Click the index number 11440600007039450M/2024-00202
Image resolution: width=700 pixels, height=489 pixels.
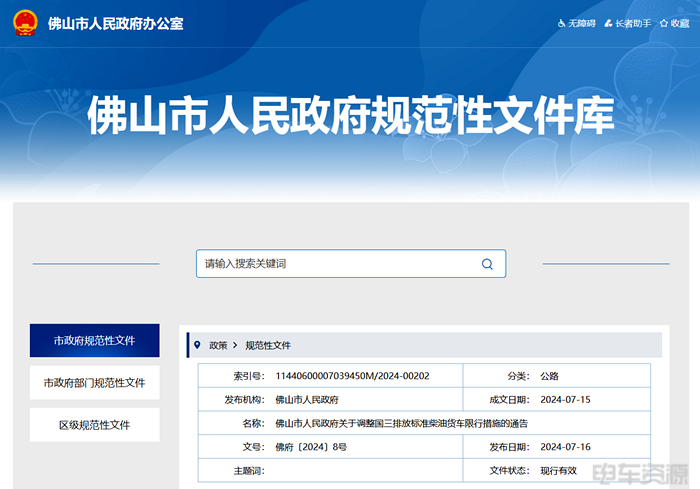tap(352, 376)
